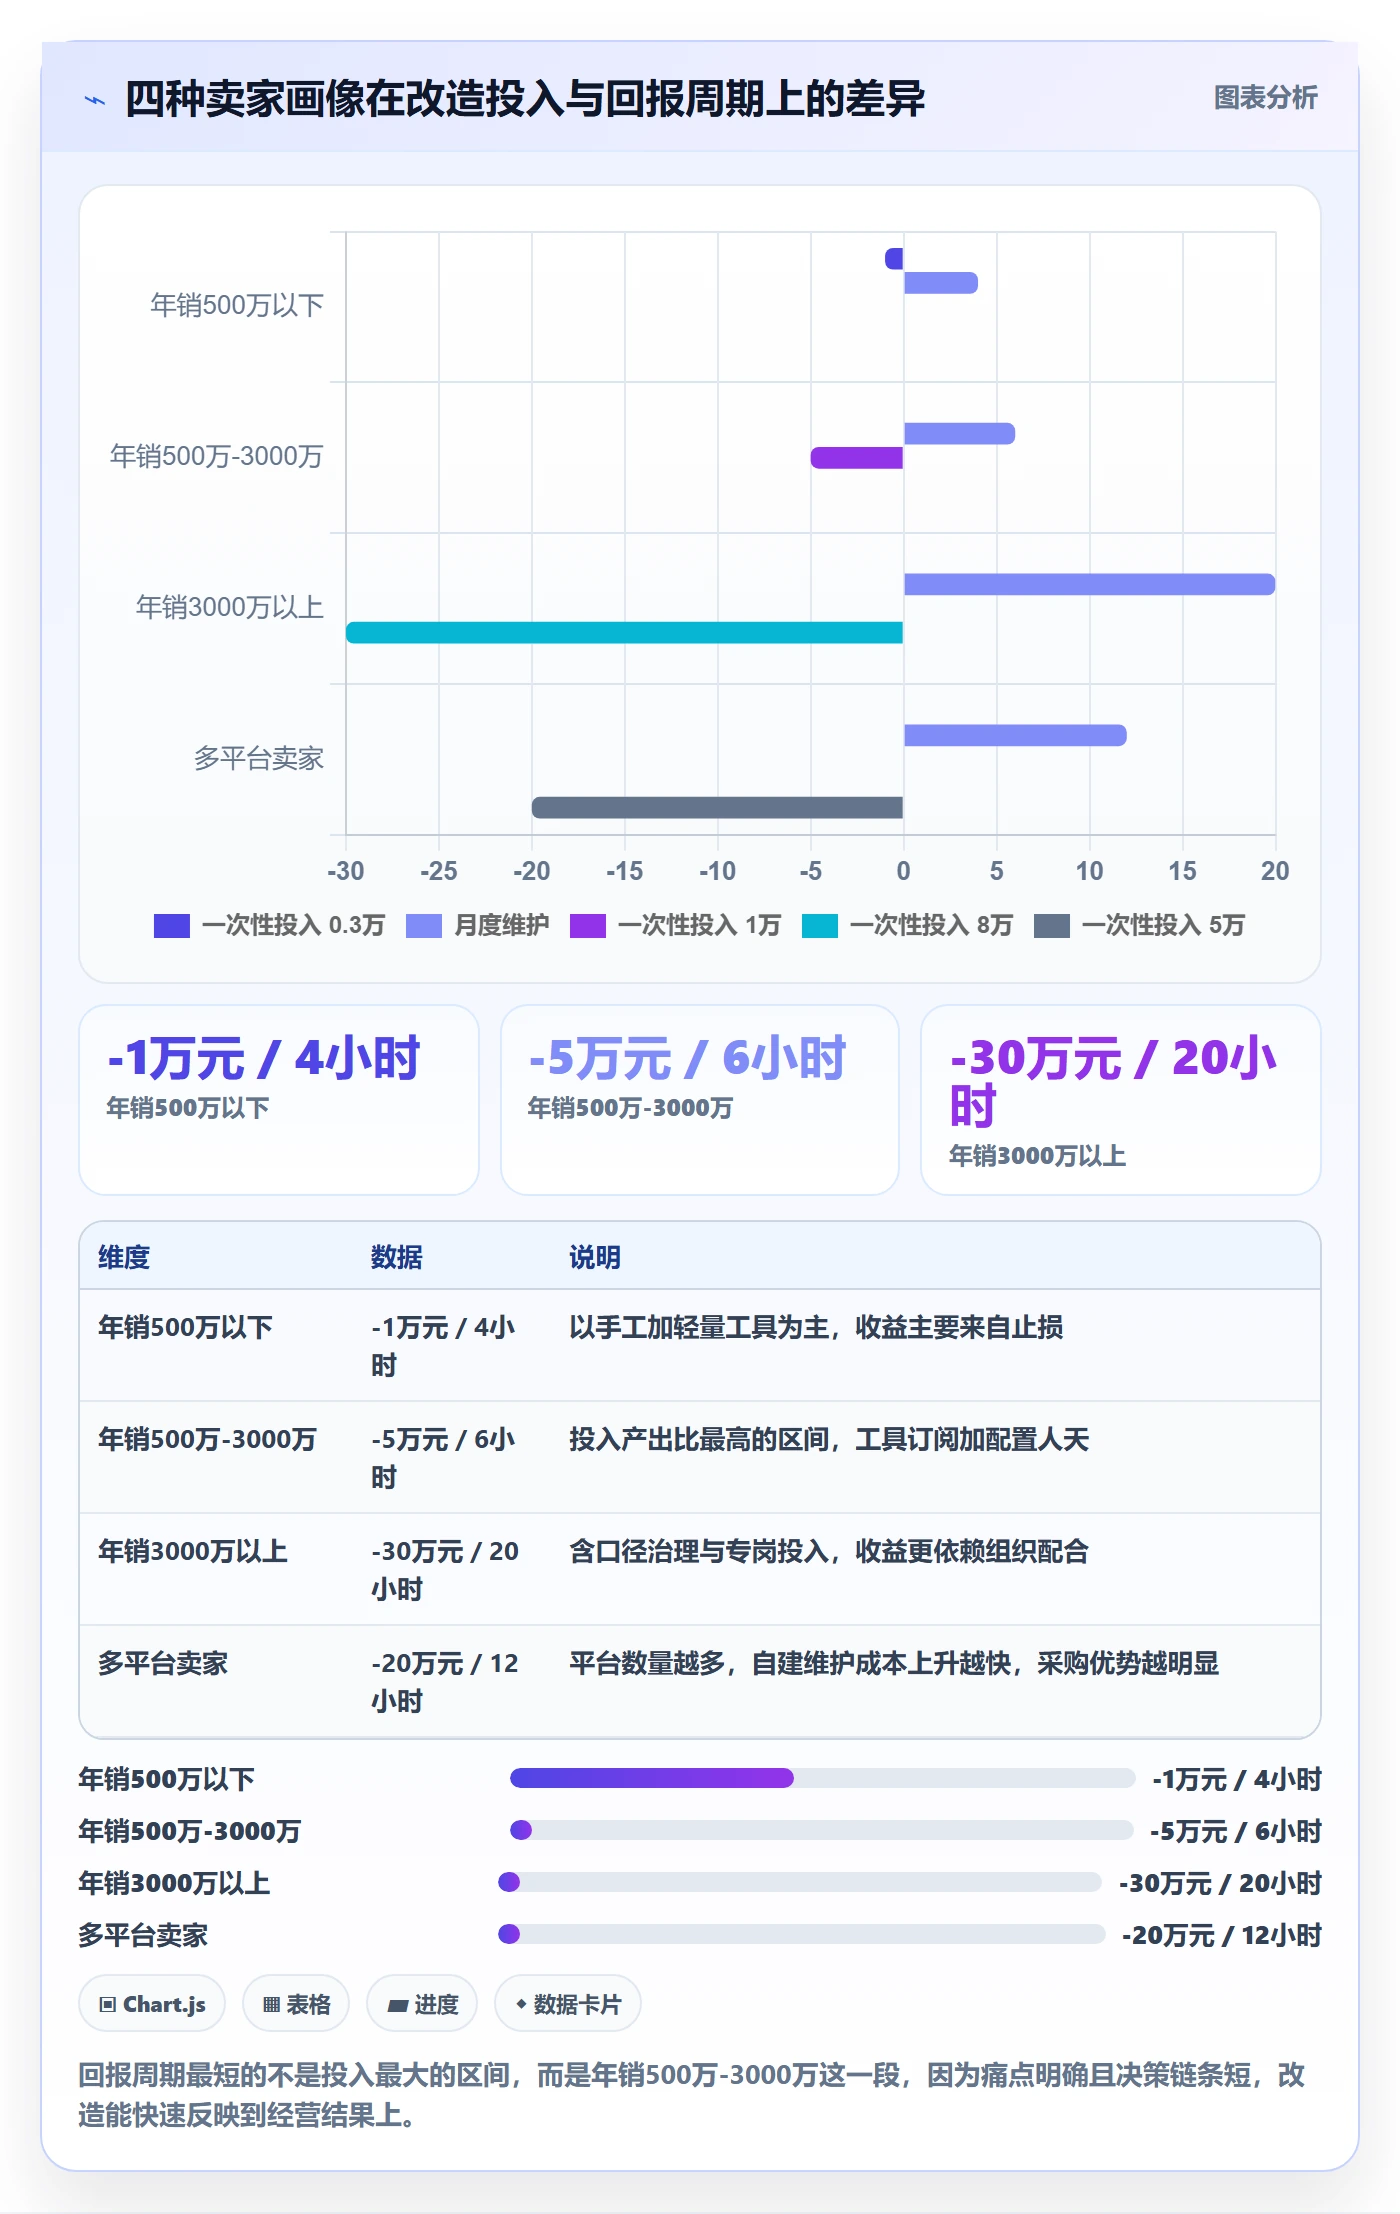Click the Chart.js tag's square icon

pos(107,2004)
